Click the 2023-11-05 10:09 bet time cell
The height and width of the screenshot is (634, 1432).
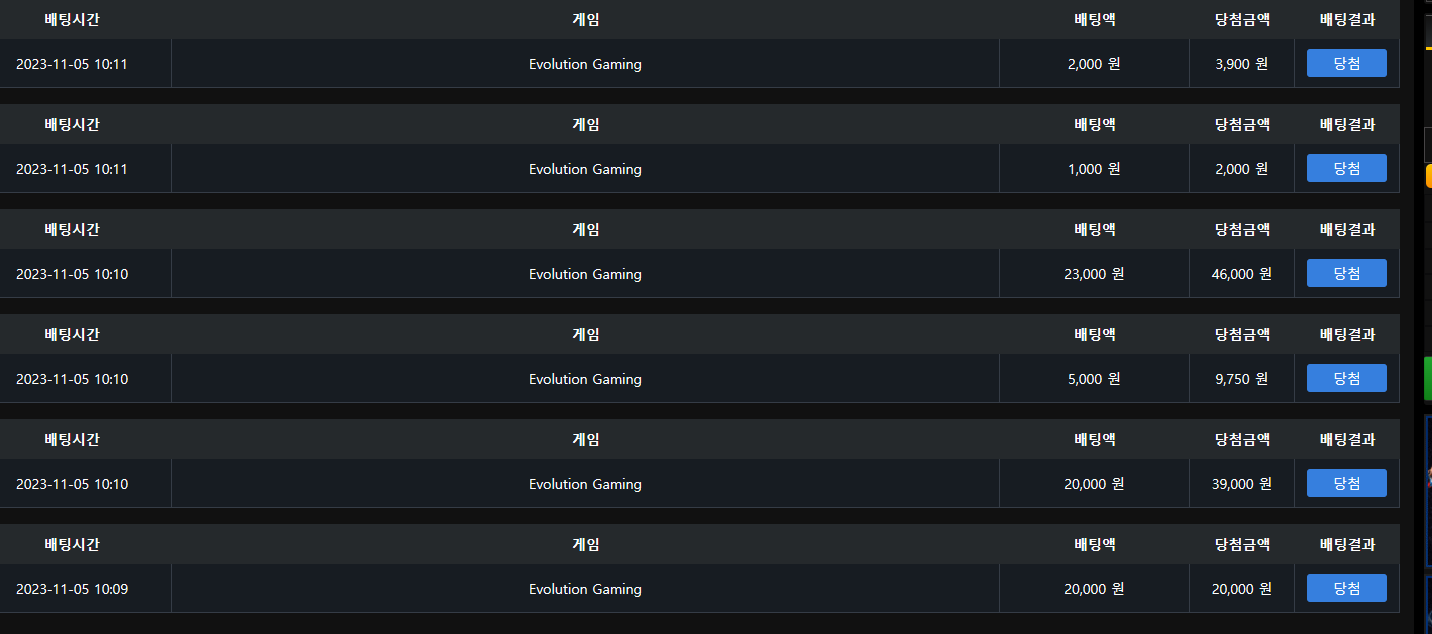[x=86, y=589]
